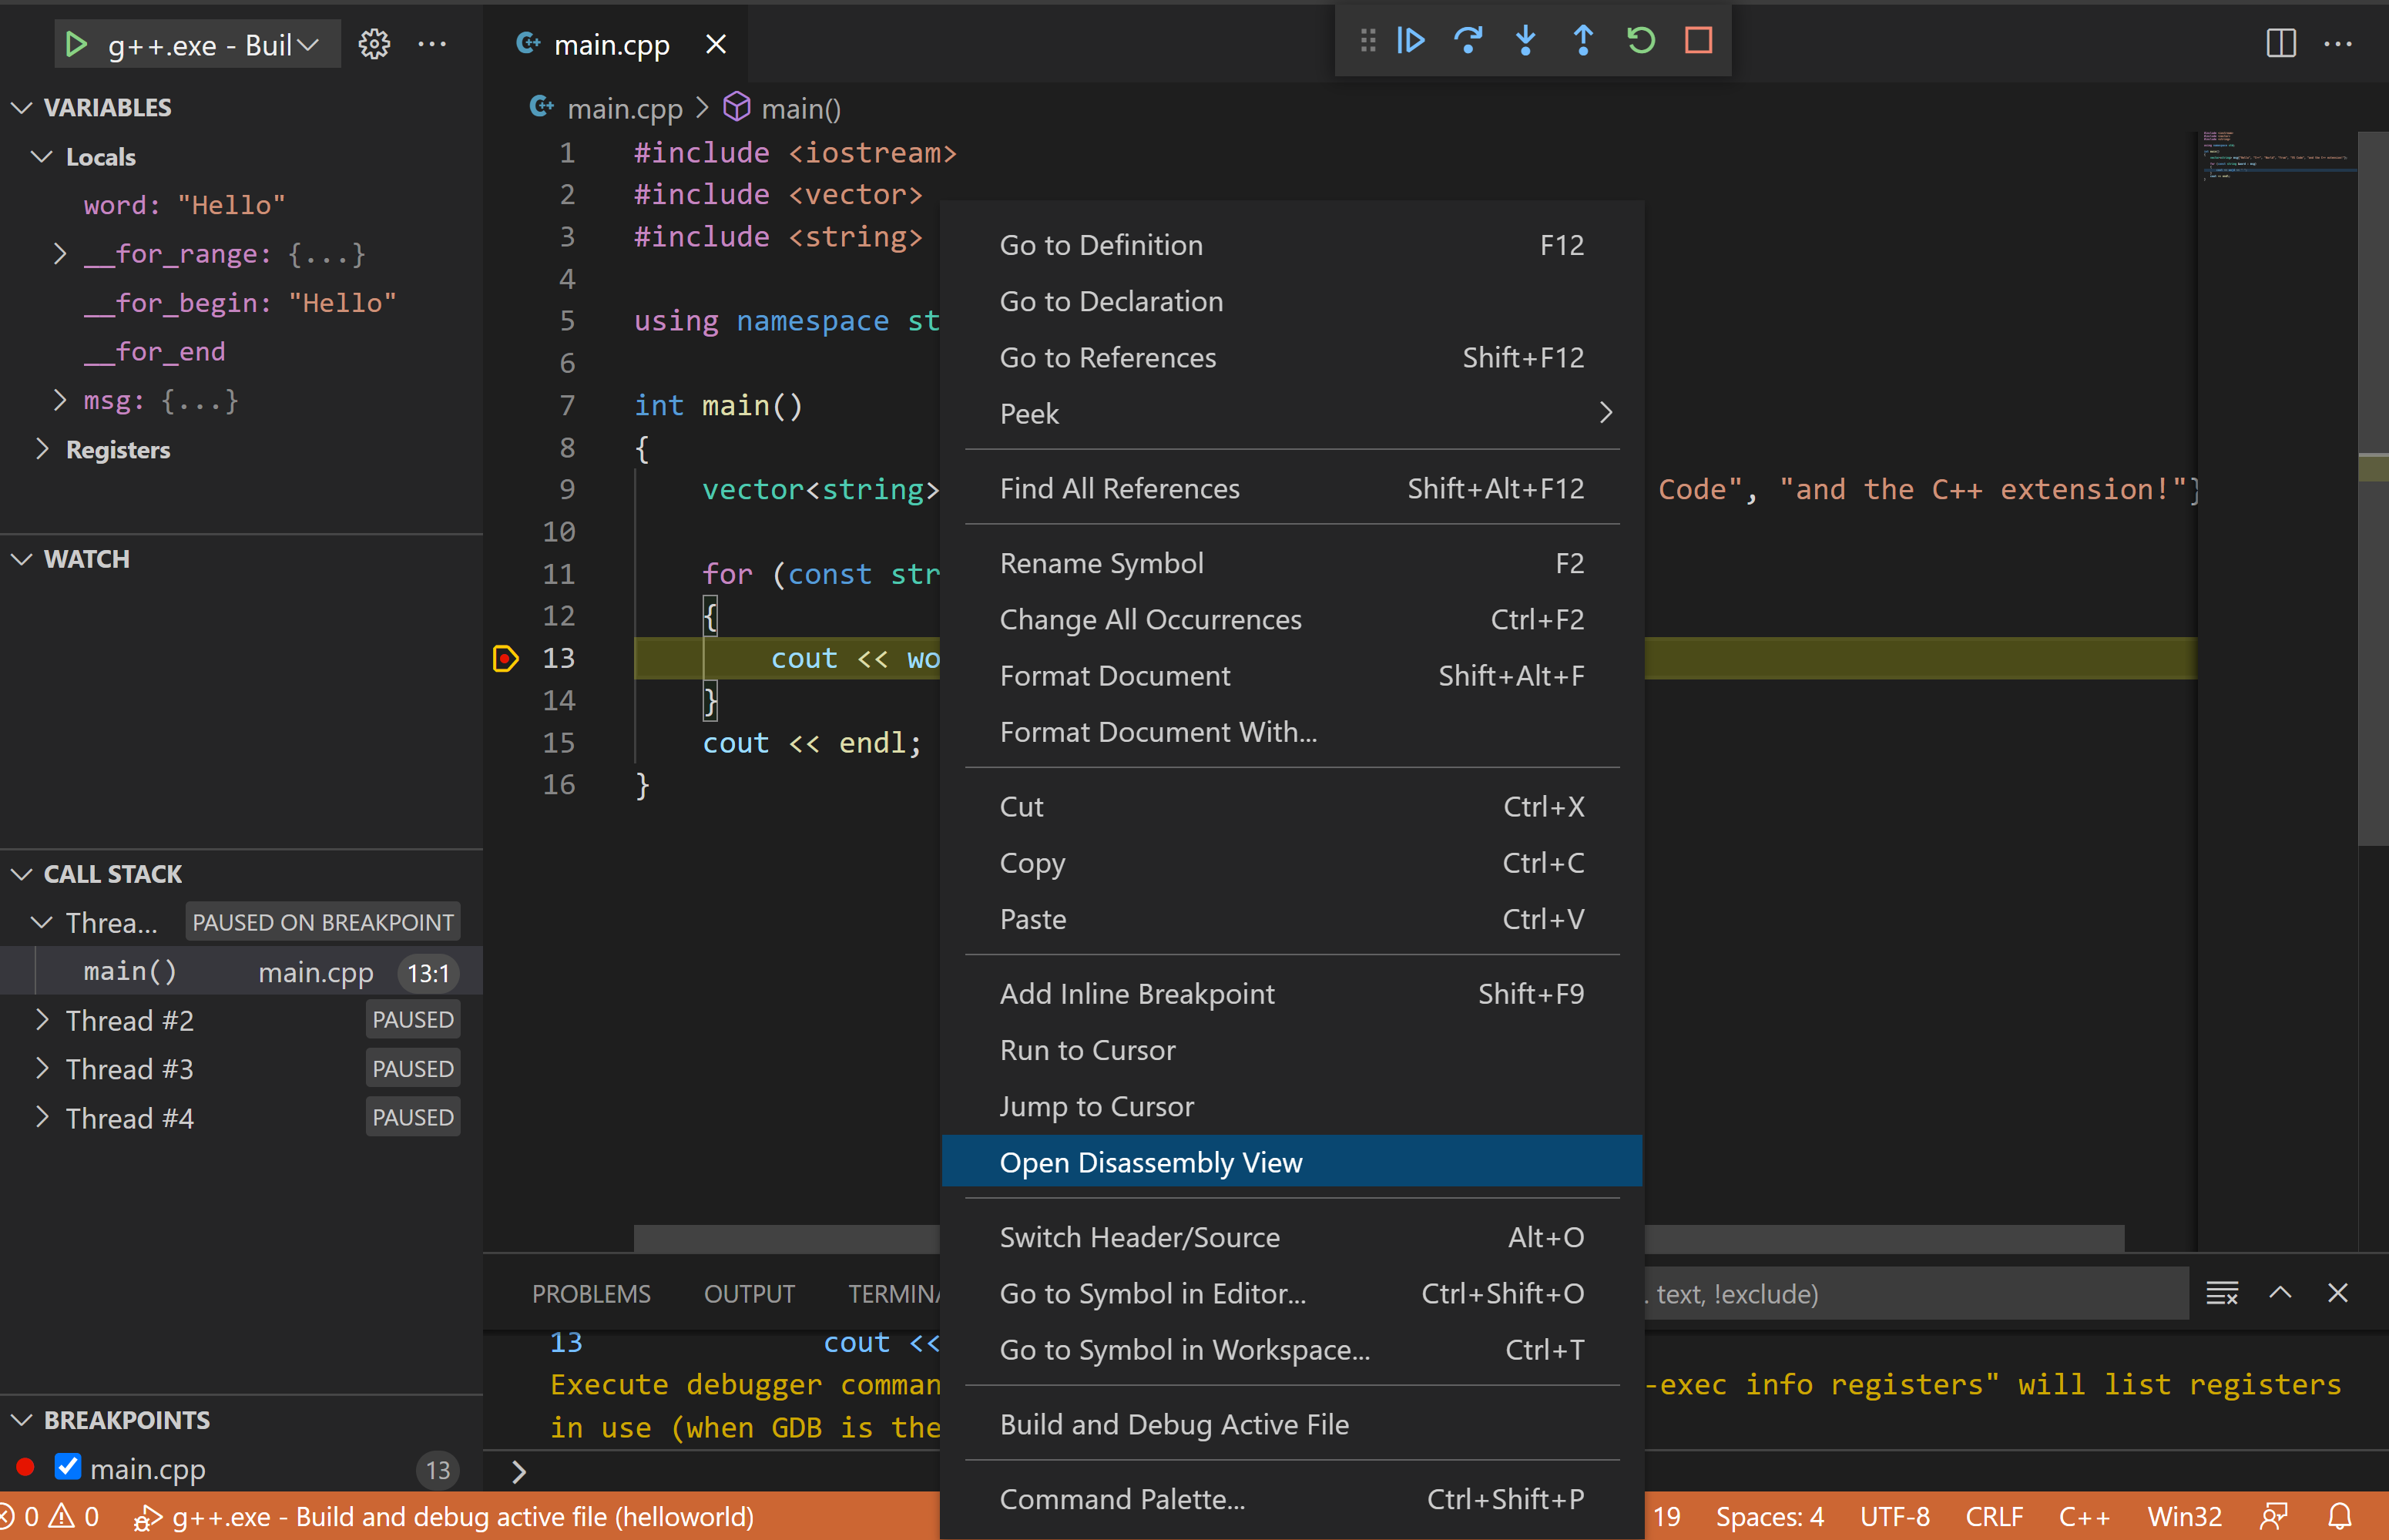Switch to the PROBLEMS panel tab

(x=591, y=1293)
